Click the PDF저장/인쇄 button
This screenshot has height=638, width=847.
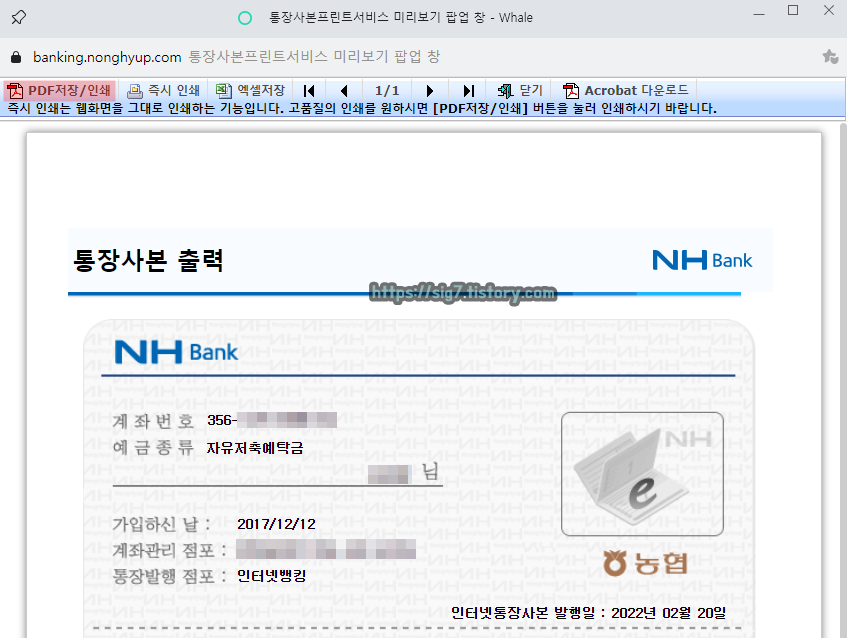click(59, 90)
